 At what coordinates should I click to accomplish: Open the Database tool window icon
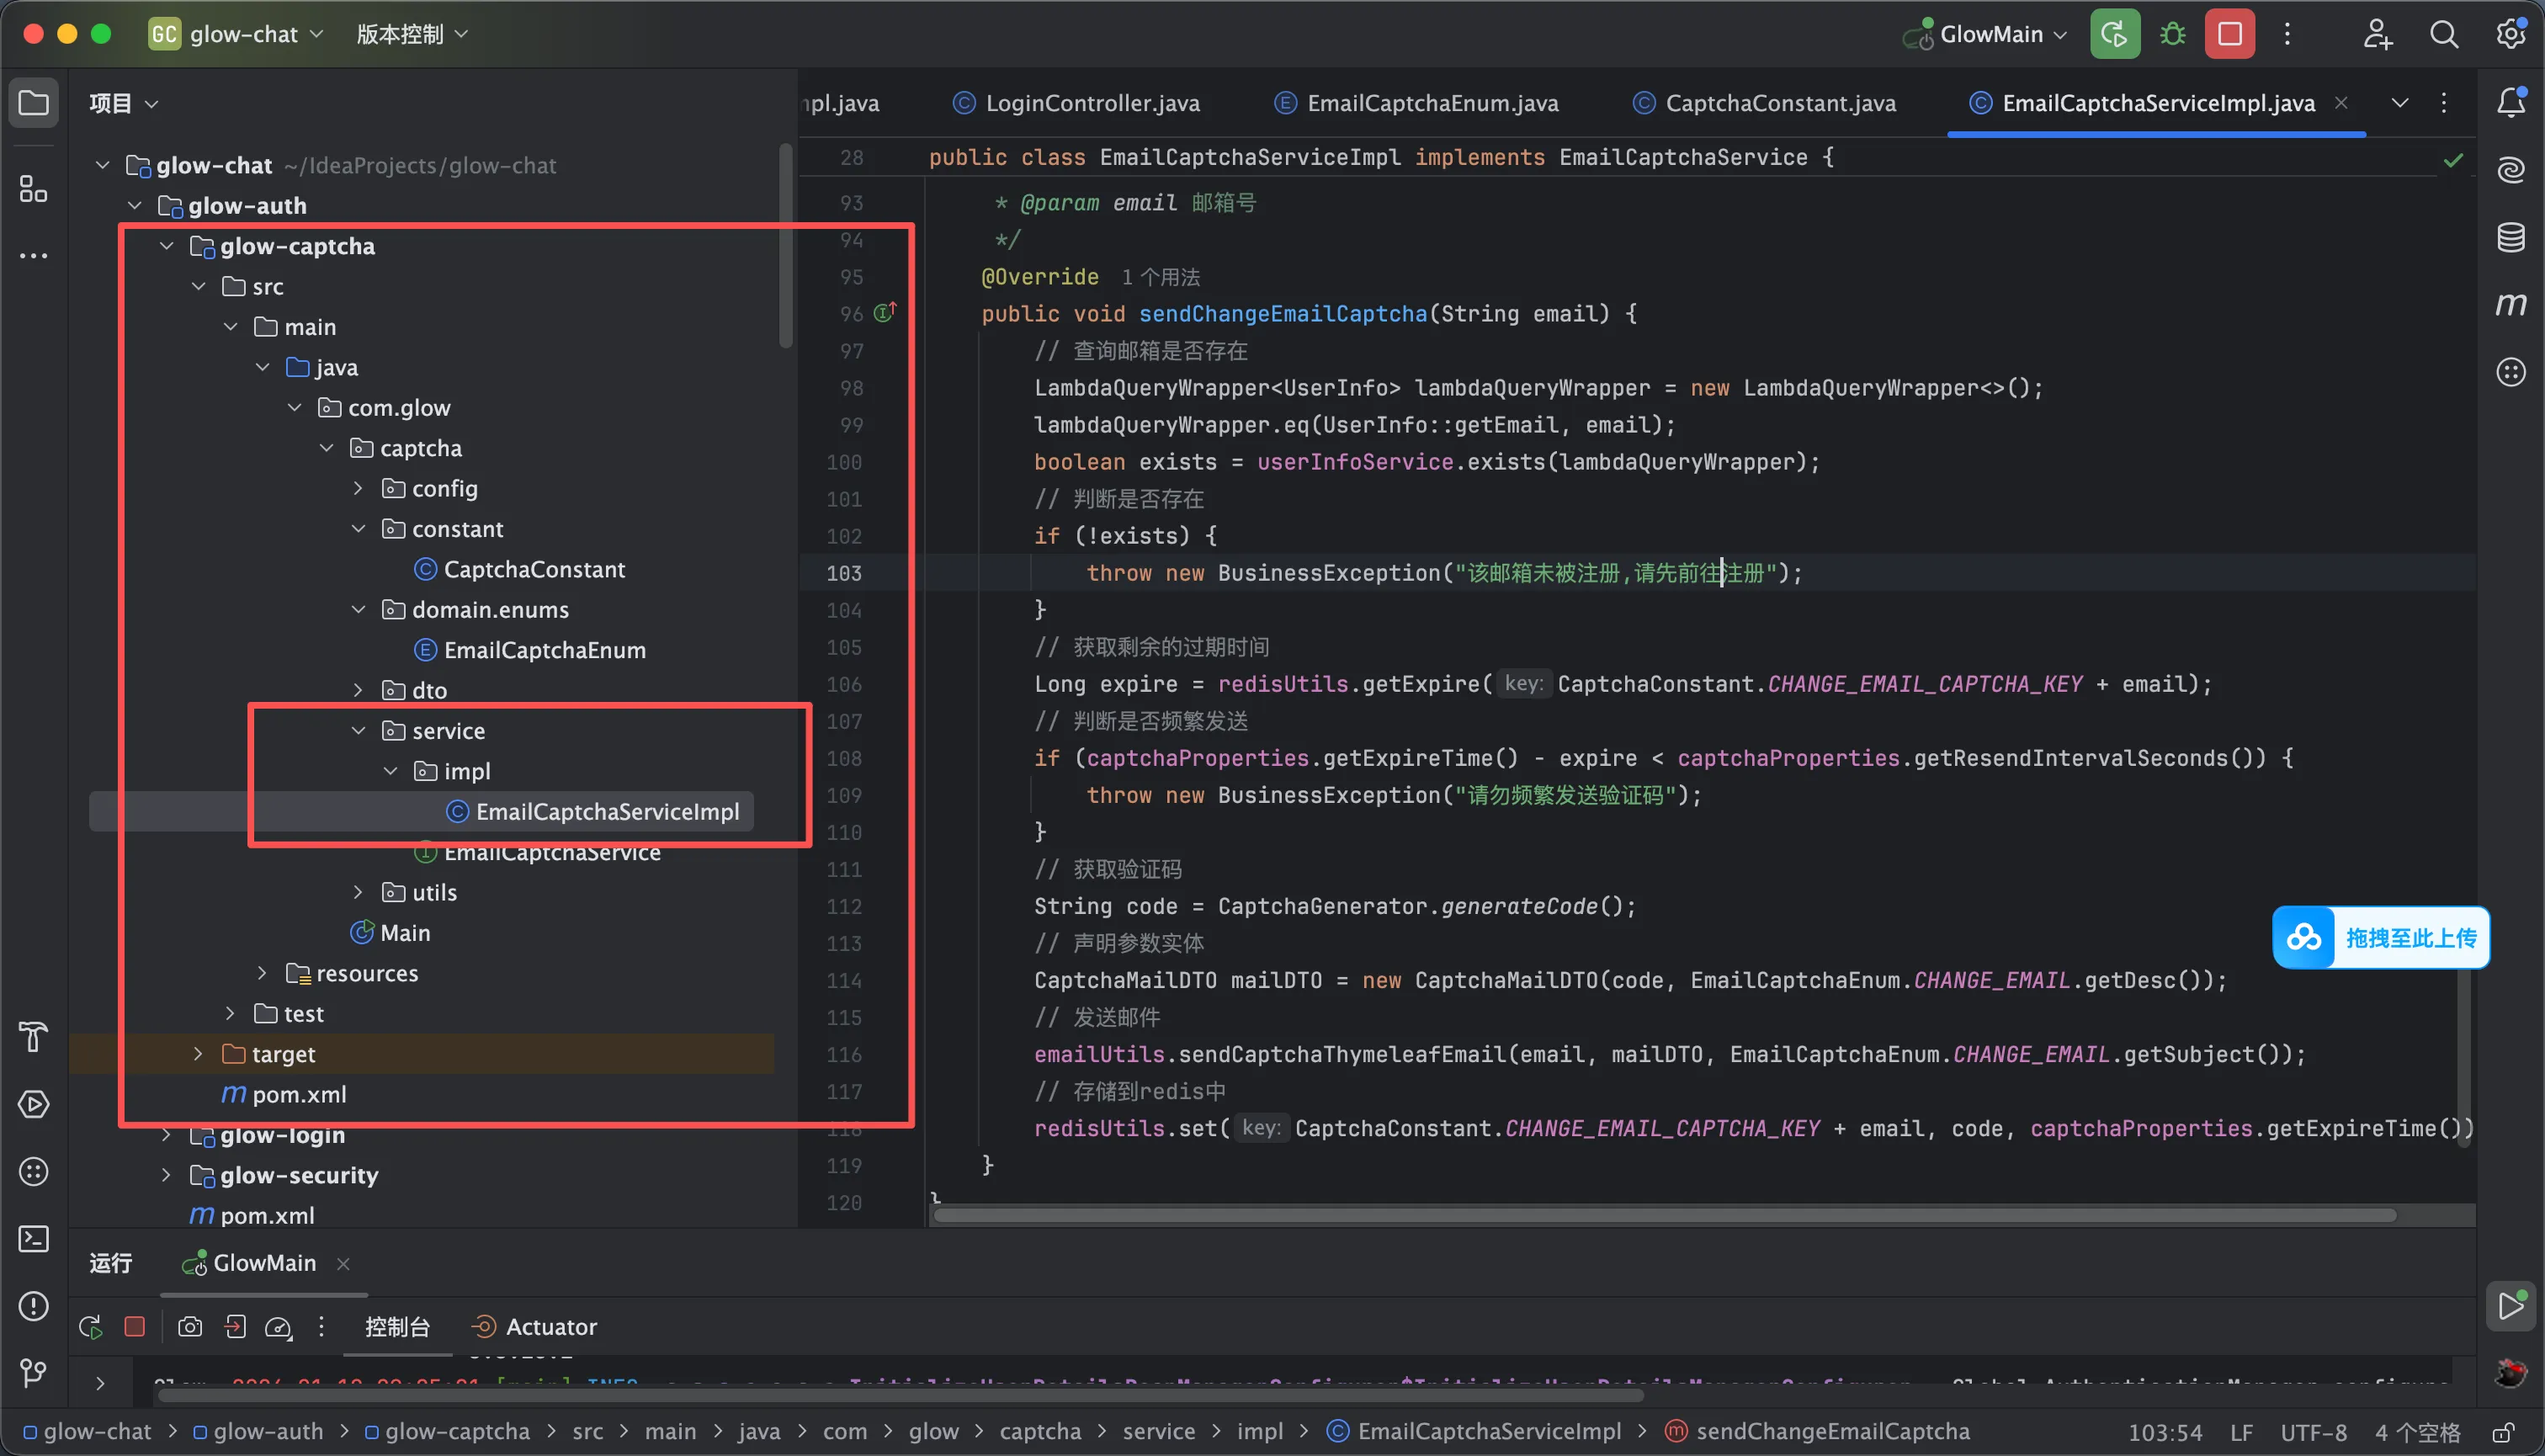click(x=2511, y=238)
